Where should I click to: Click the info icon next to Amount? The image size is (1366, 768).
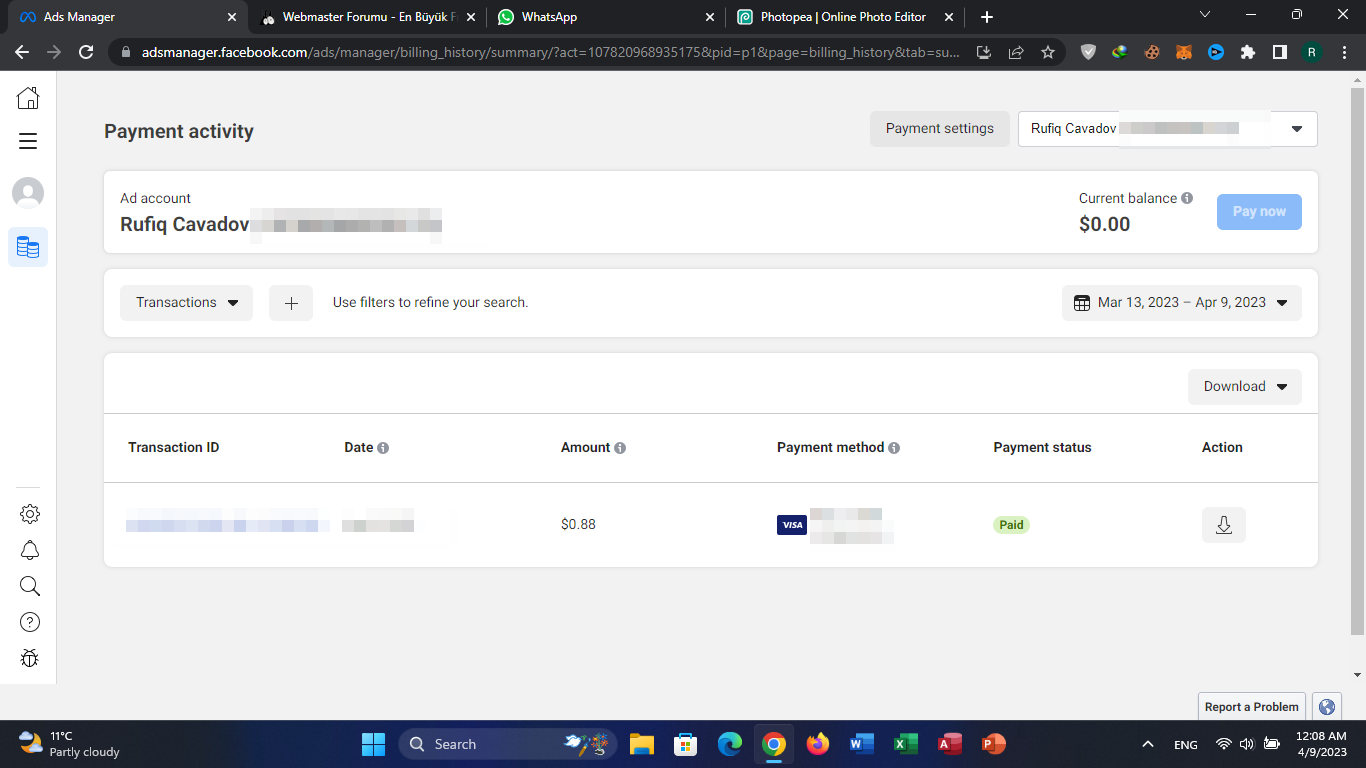620,448
